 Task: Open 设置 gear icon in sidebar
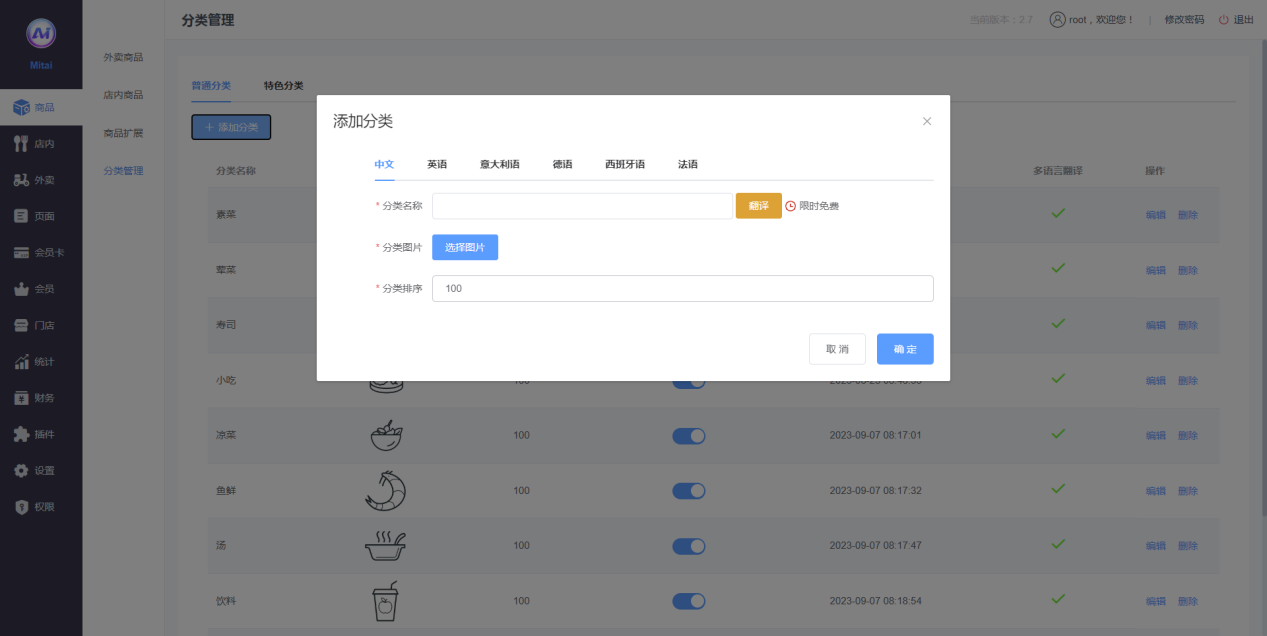click(x=21, y=470)
